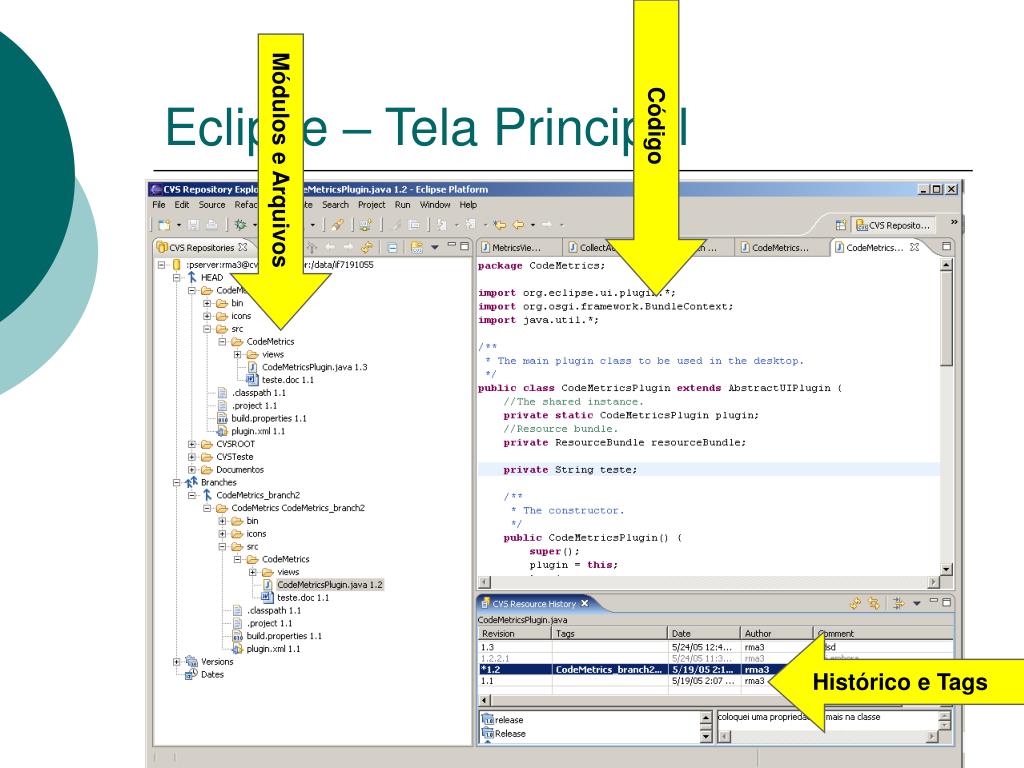This screenshot has height=768, width=1024.
Task: Collapse the Branches node
Action: pos(176,483)
